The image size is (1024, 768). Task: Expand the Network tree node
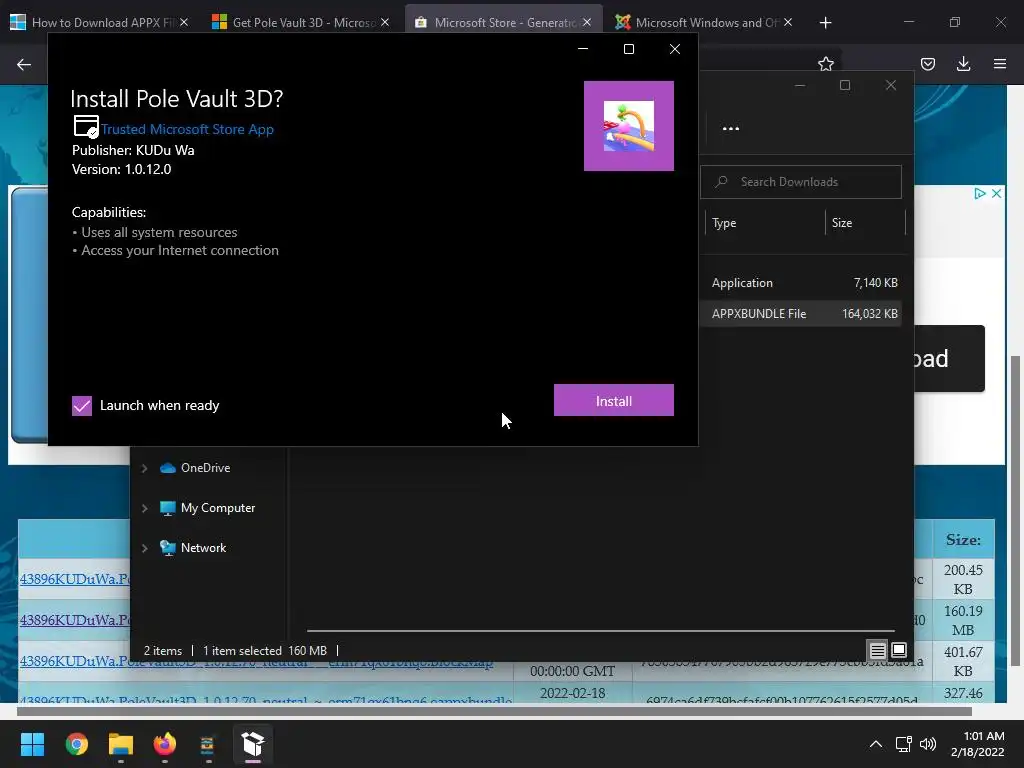tap(144, 548)
